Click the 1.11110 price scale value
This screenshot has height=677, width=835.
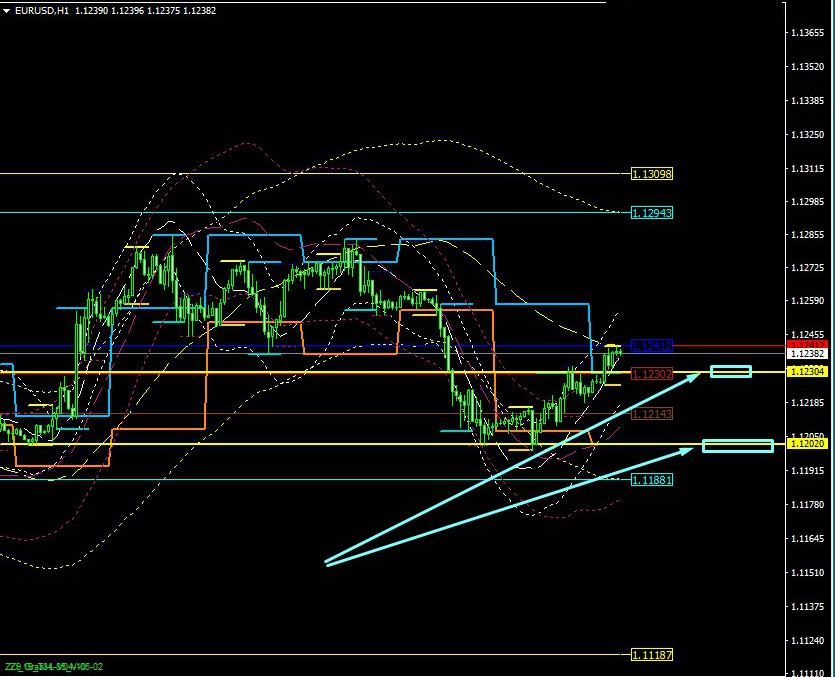(x=806, y=674)
